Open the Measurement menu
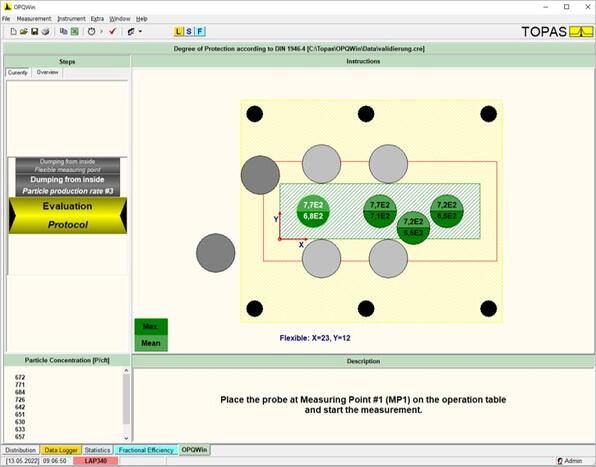This screenshot has height=467, width=596. [x=34, y=19]
